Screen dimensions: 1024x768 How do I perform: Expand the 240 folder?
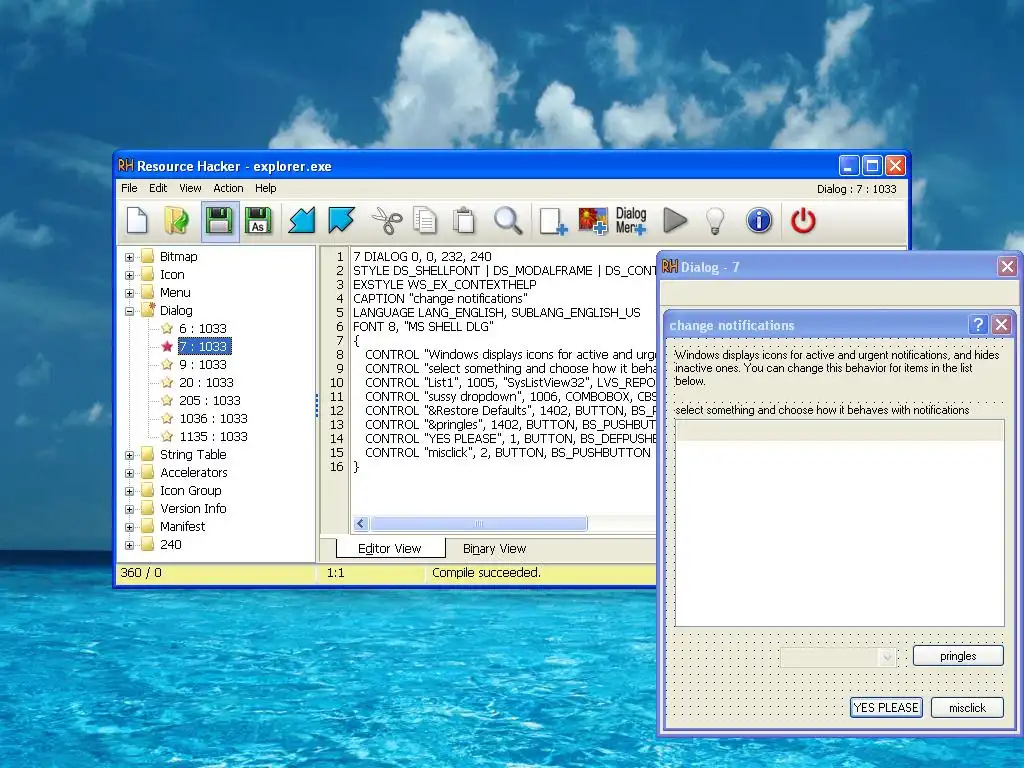tap(129, 545)
